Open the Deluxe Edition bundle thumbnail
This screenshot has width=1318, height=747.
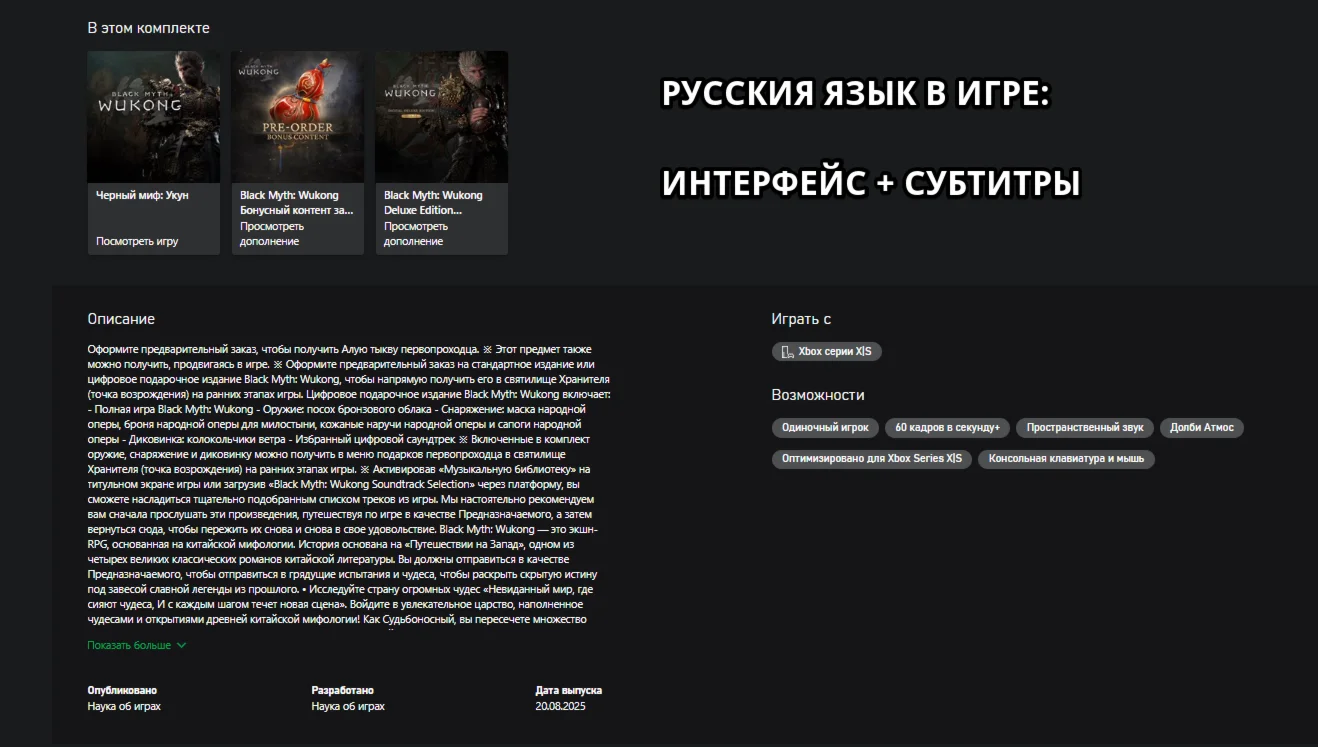tap(441, 117)
